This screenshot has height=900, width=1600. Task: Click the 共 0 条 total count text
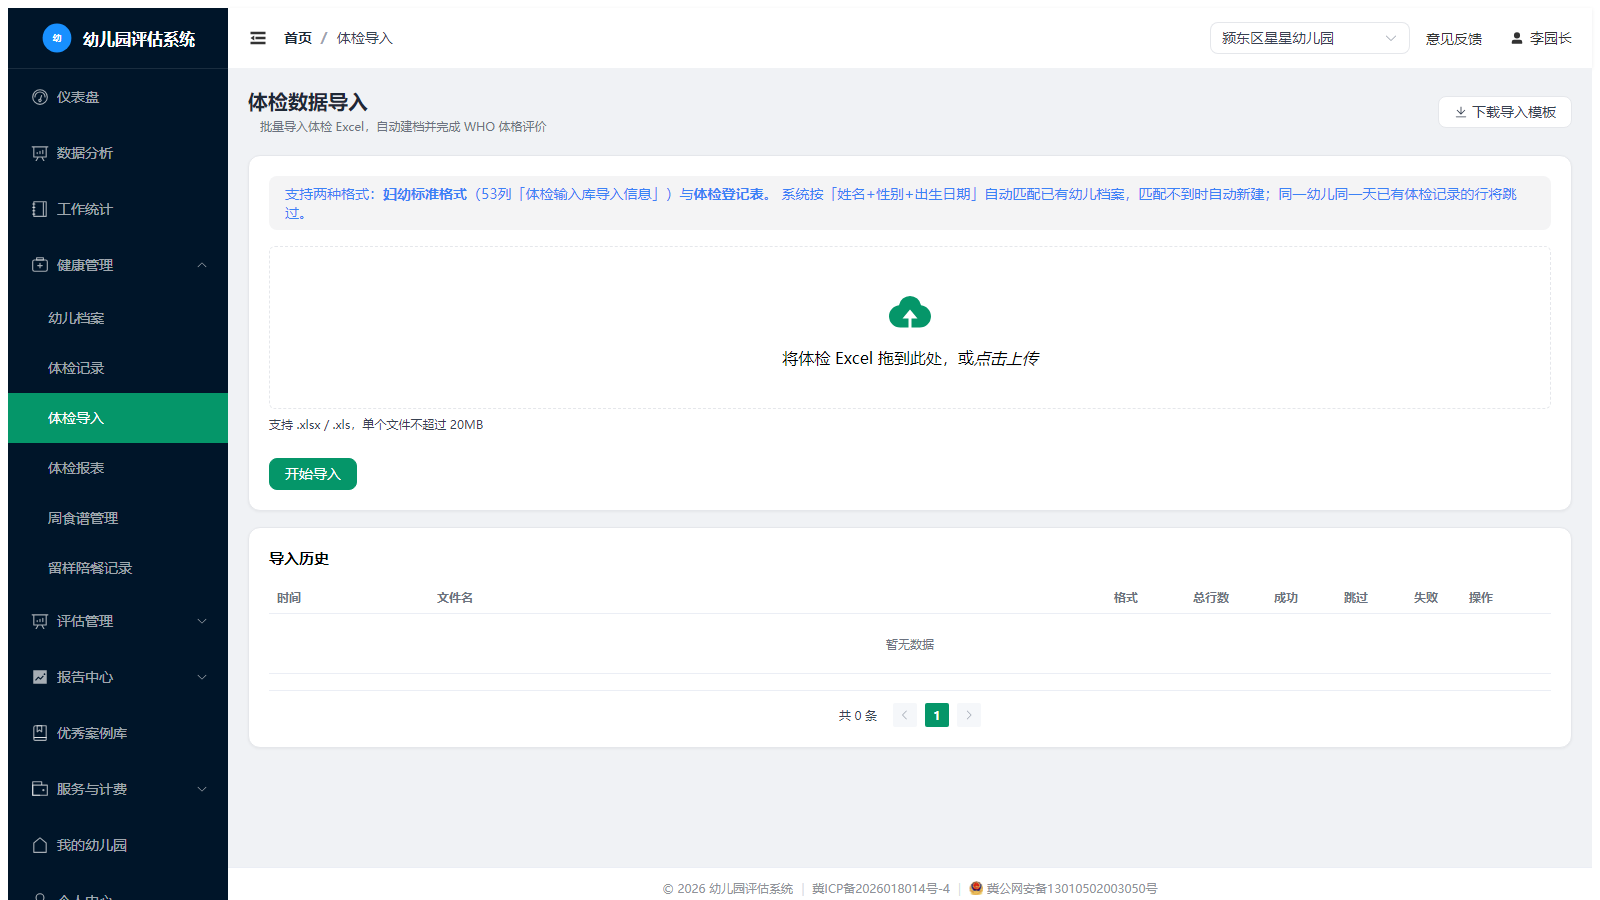pyautogui.click(x=858, y=716)
